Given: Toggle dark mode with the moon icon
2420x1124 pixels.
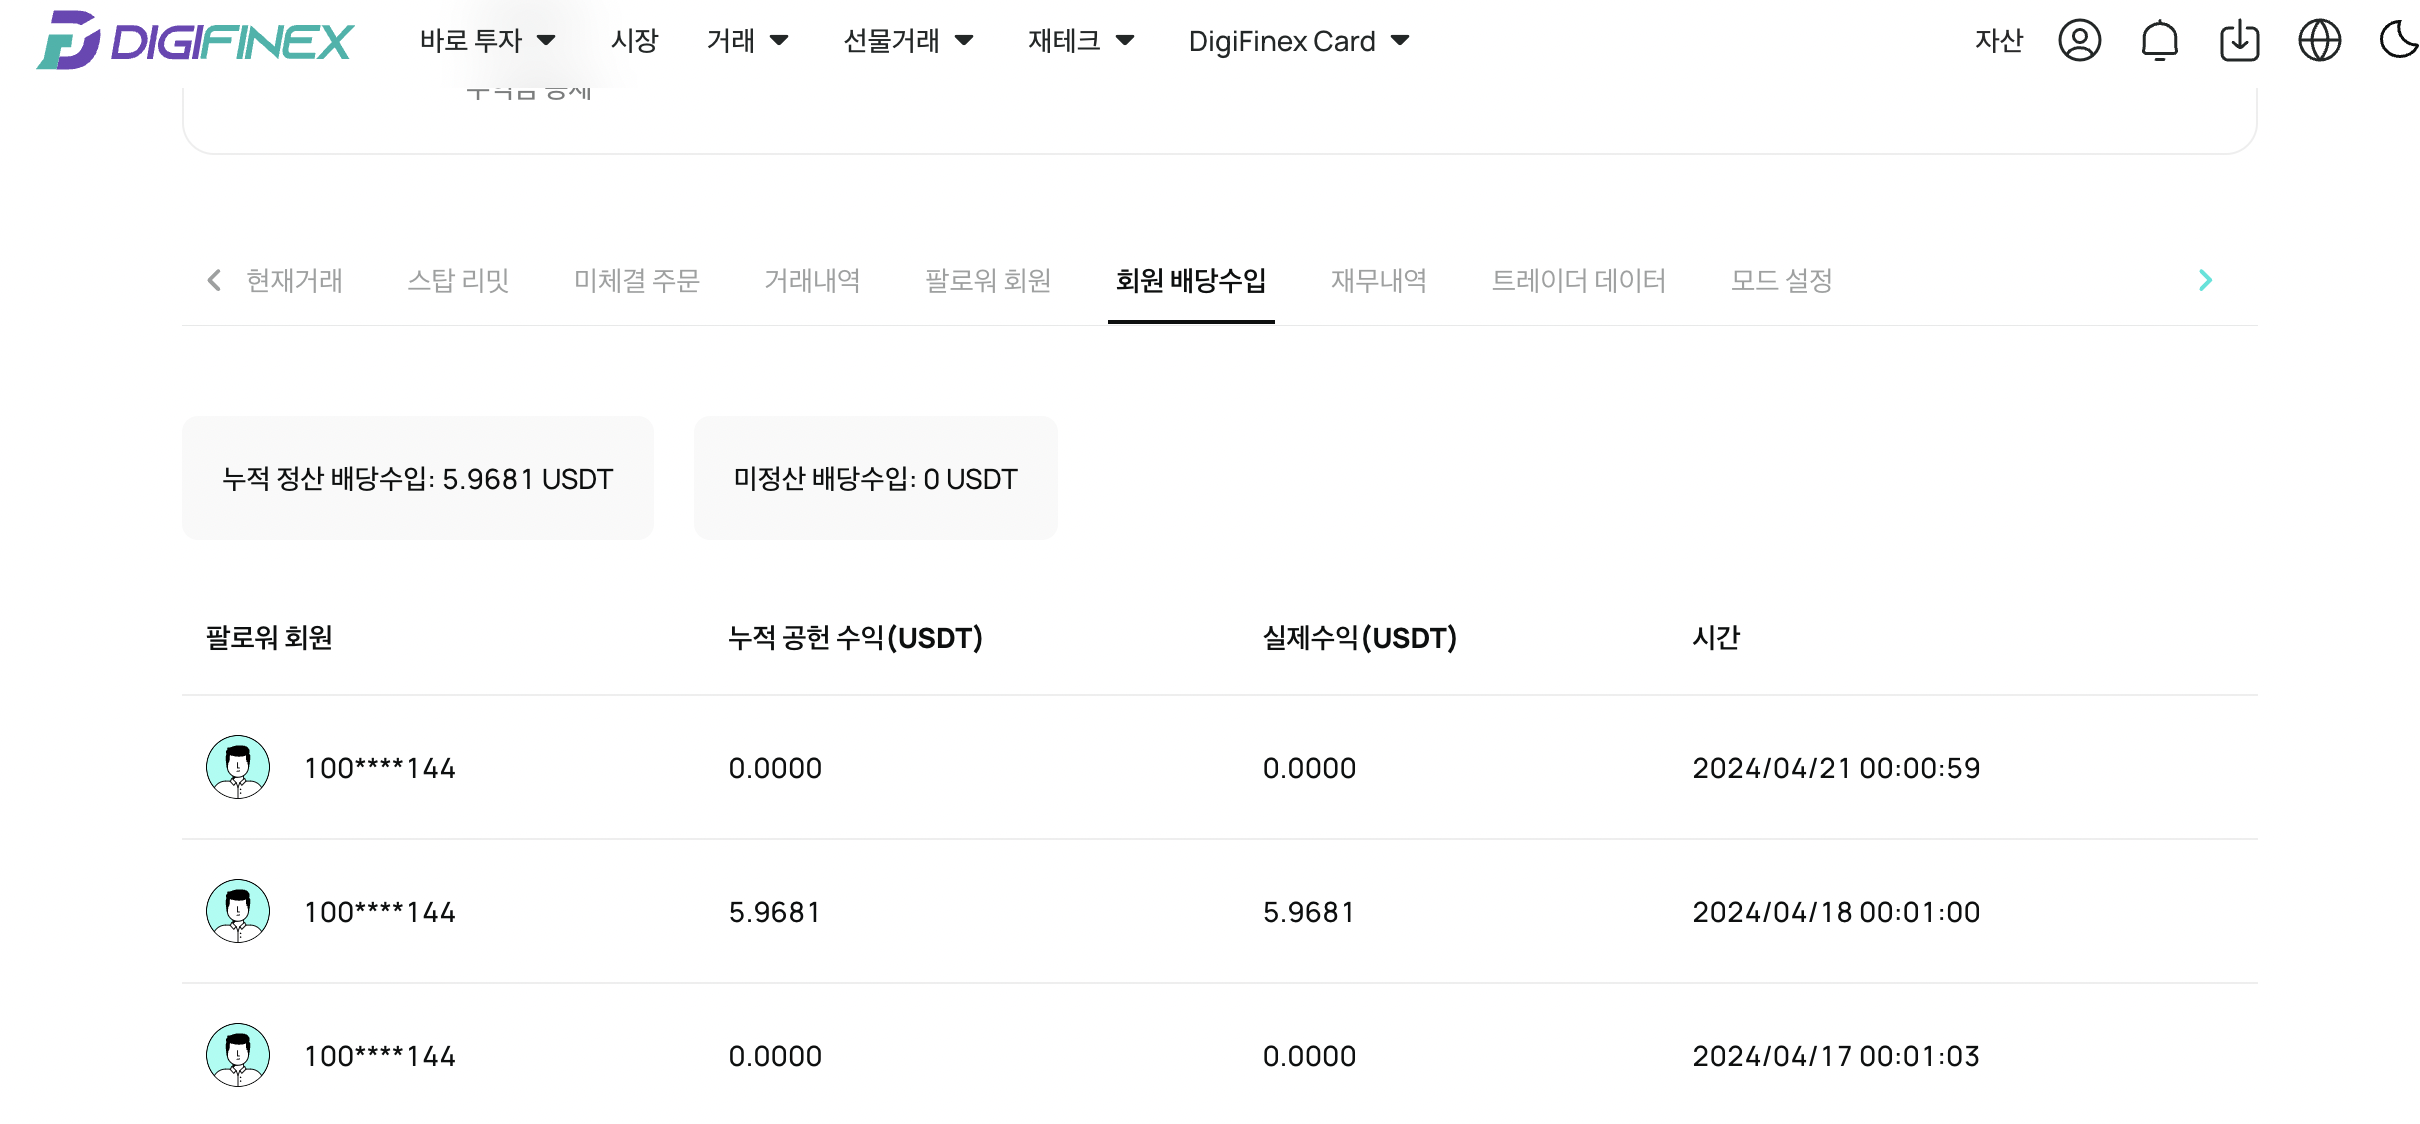Looking at the screenshot, I should click(2398, 41).
